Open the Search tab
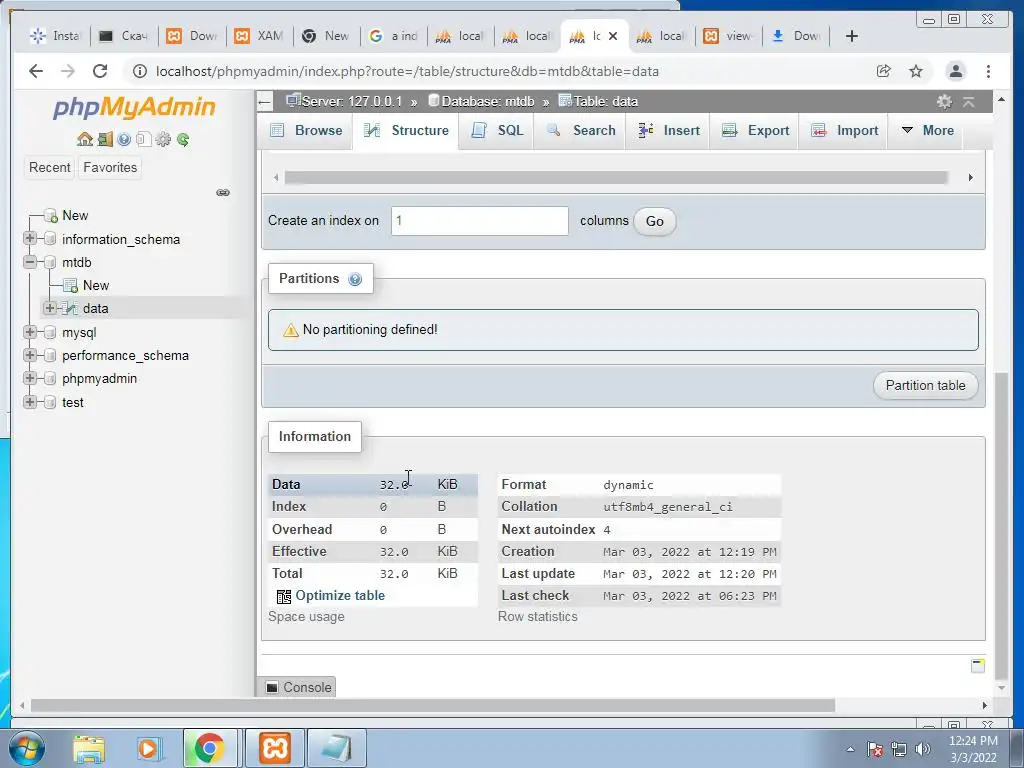 (580, 131)
